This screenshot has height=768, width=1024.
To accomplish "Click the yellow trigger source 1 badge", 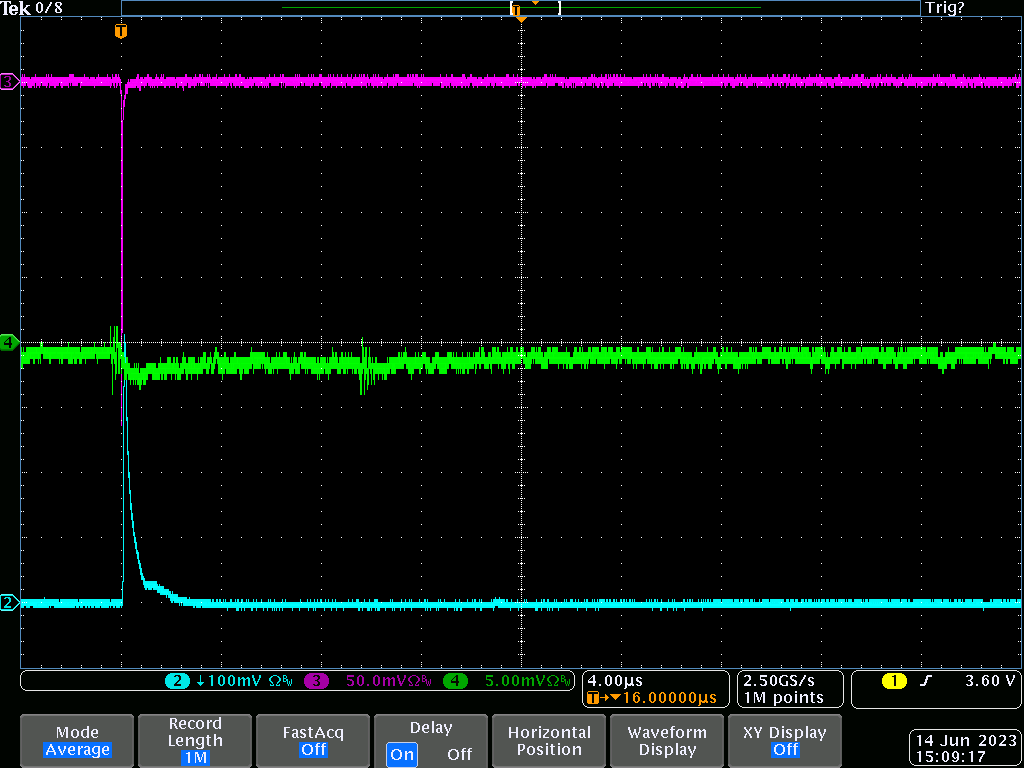I will pos(893,681).
